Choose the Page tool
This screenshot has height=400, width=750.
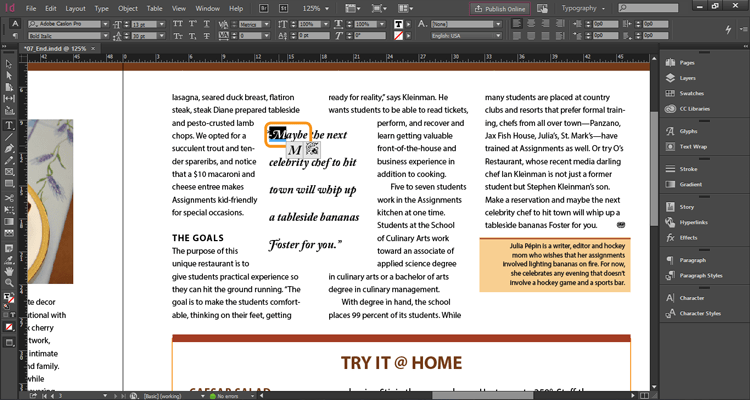pyautogui.click(x=9, y=87)
